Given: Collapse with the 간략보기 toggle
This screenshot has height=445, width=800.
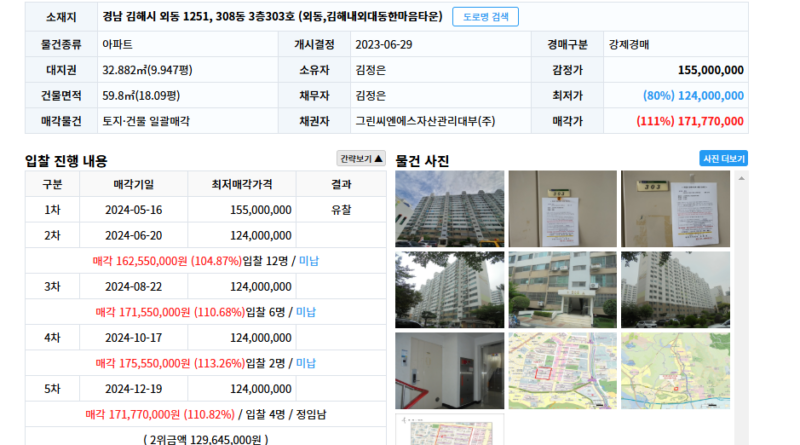Looking at the screenshot, I should coord(361,159).
